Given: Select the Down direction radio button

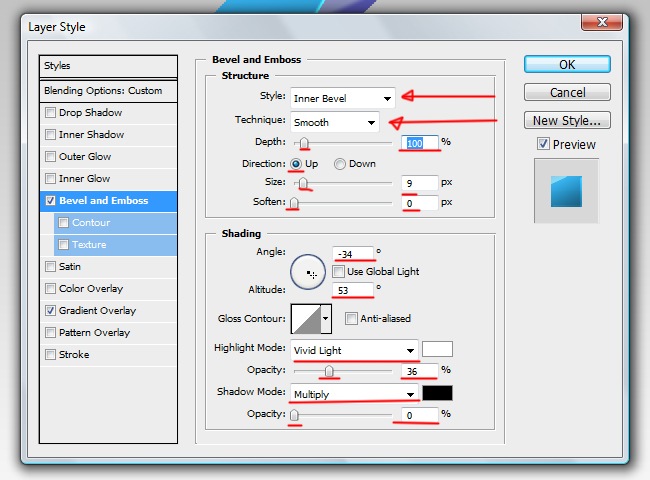Looking at the screenshot, I should coord(340,164).
